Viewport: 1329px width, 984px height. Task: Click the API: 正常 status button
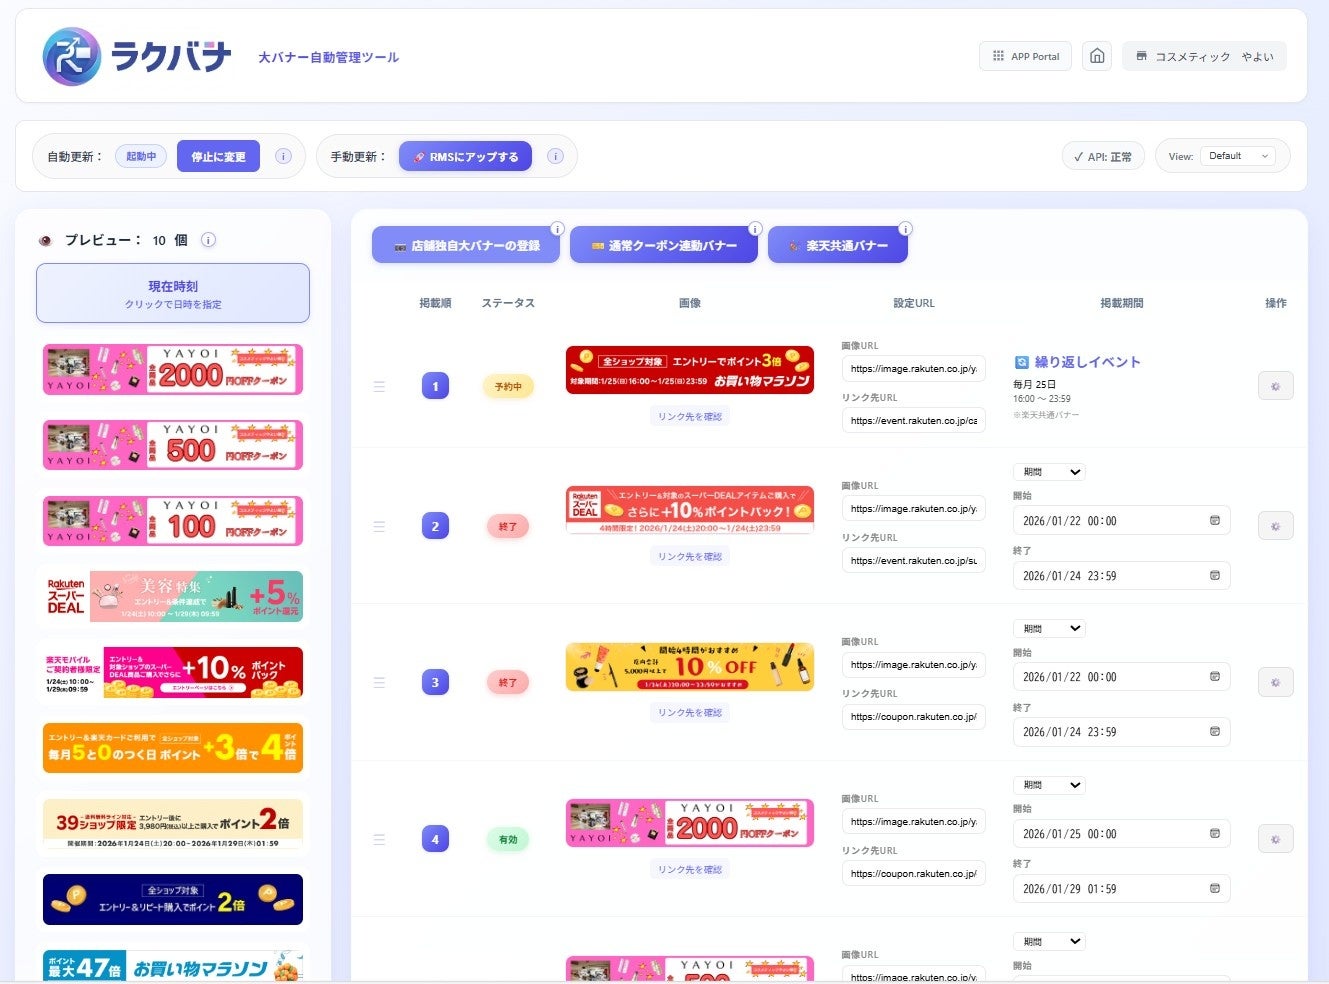[1103, 156]
